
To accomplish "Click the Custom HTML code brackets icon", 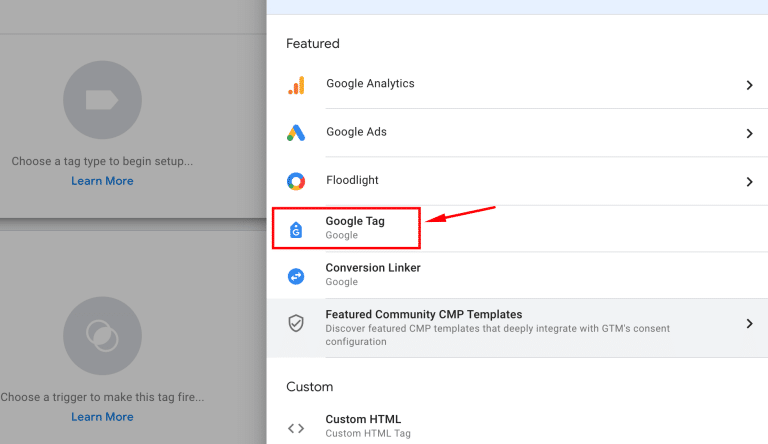I will tap(296, 428).
